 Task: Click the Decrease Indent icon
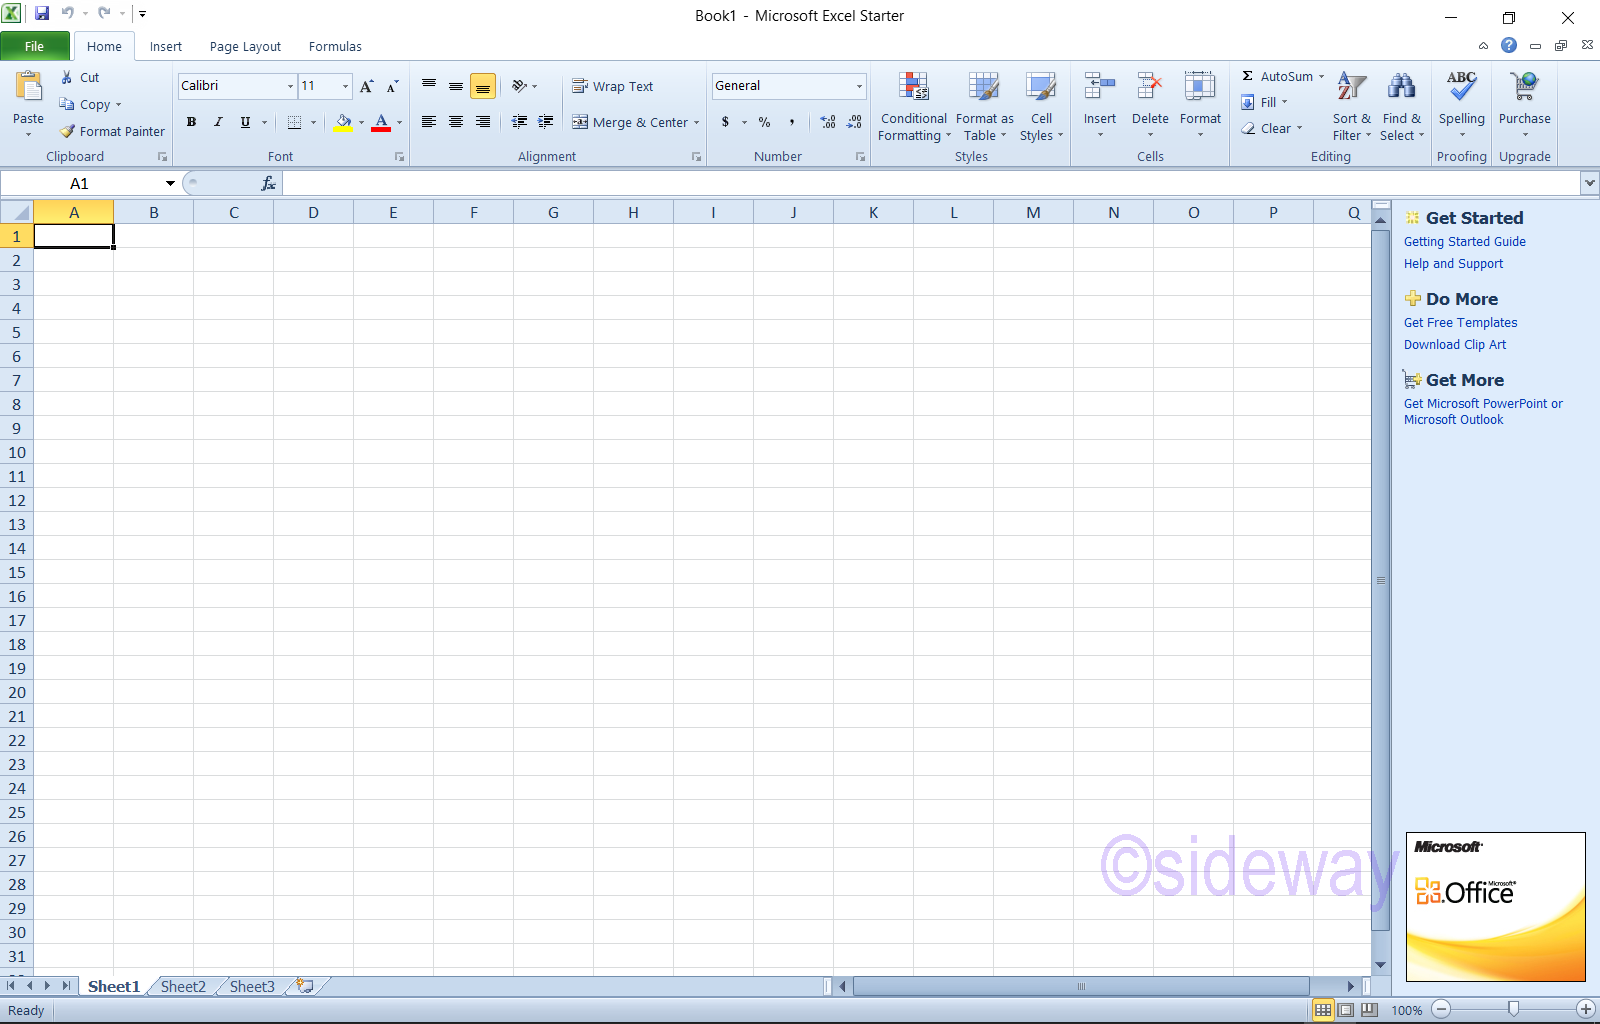tap(519, 122)
